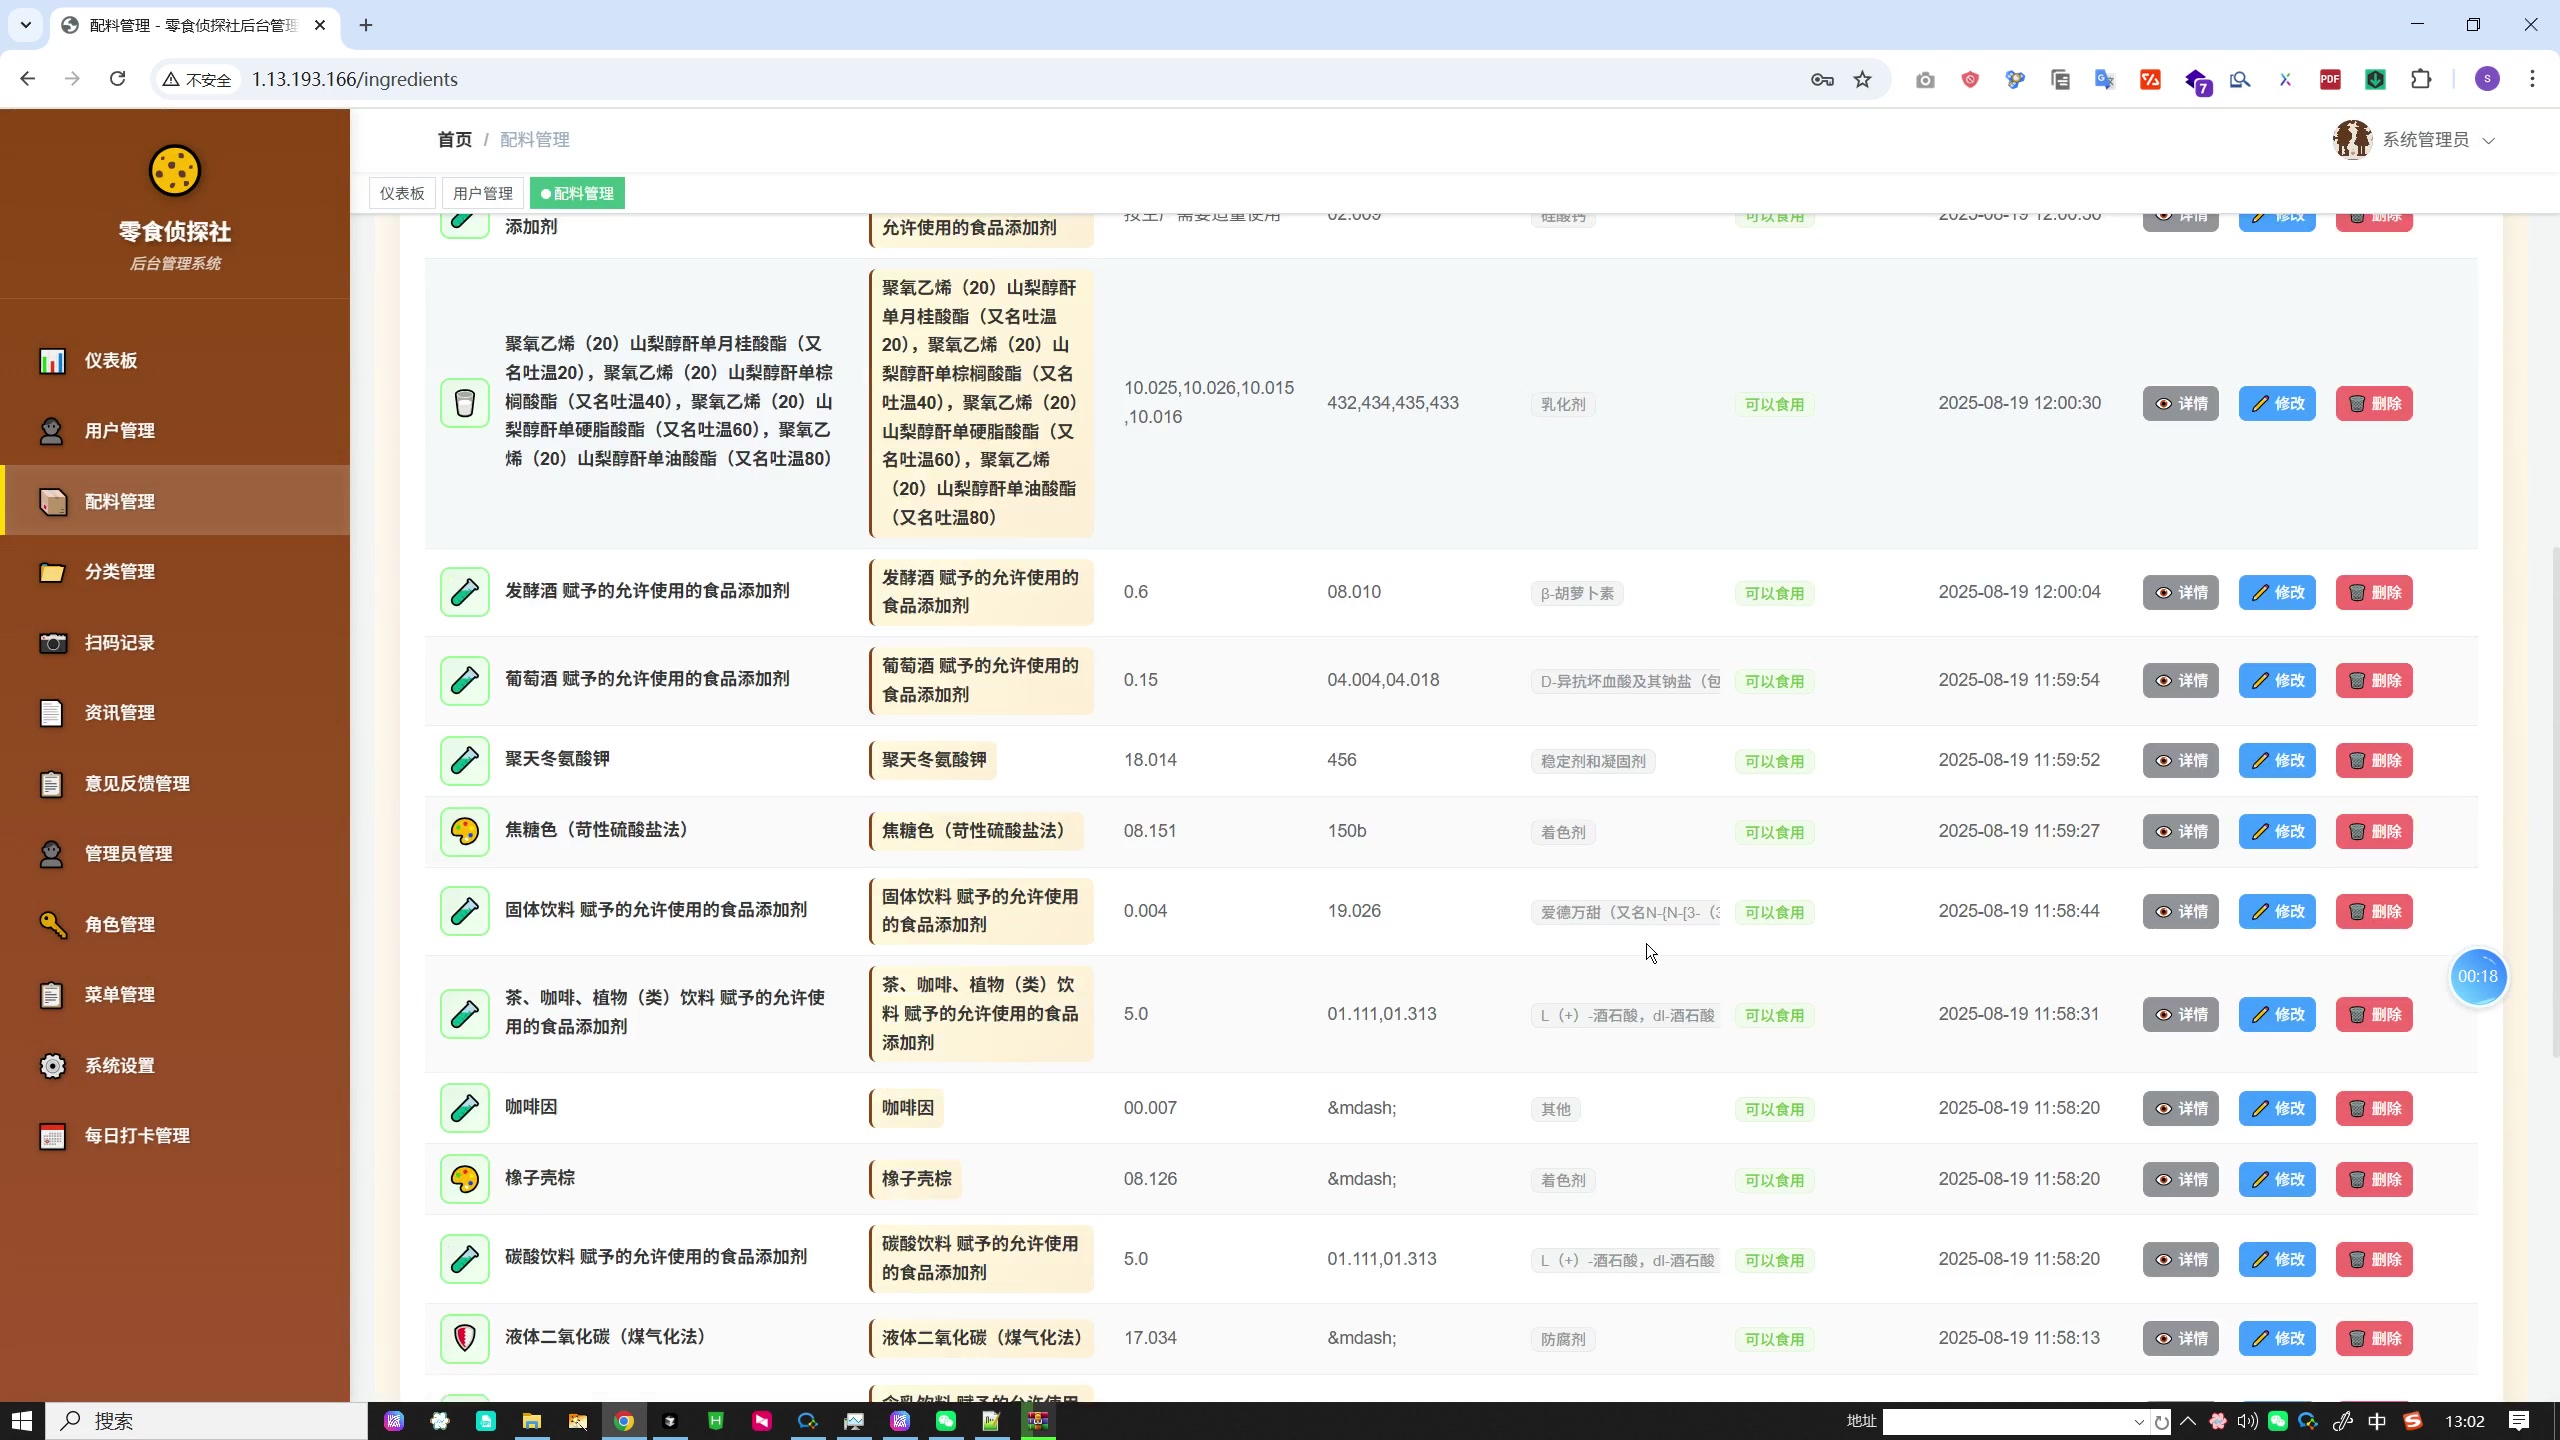
Task: Switch to the 仪表板 tab
Action: pos(400,192)
